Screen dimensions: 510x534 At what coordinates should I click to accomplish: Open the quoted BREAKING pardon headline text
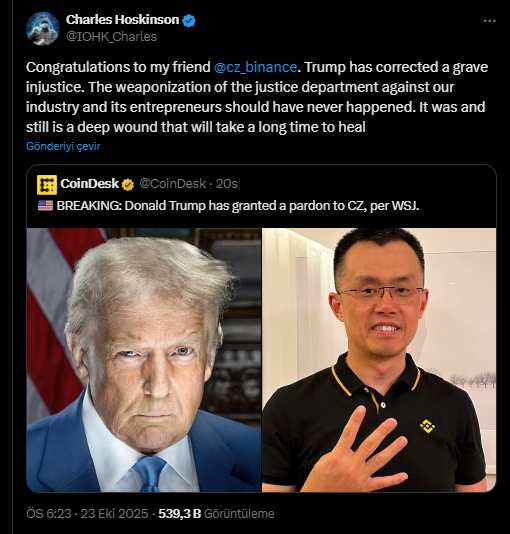pyautogui.click(x=238, y=206)
